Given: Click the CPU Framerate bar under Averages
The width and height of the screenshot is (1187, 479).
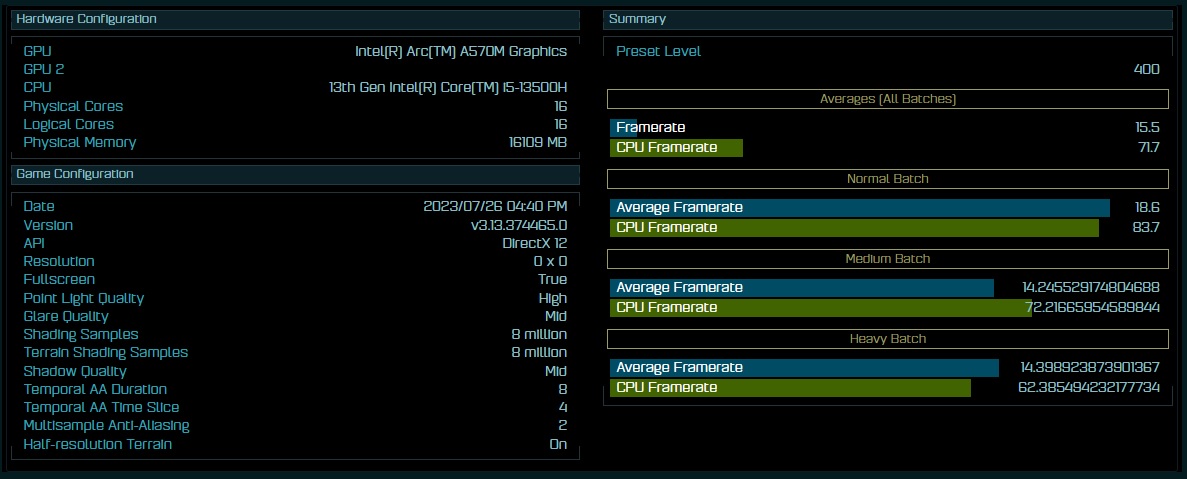Looking at the screenshot, I should click(676, 148).
